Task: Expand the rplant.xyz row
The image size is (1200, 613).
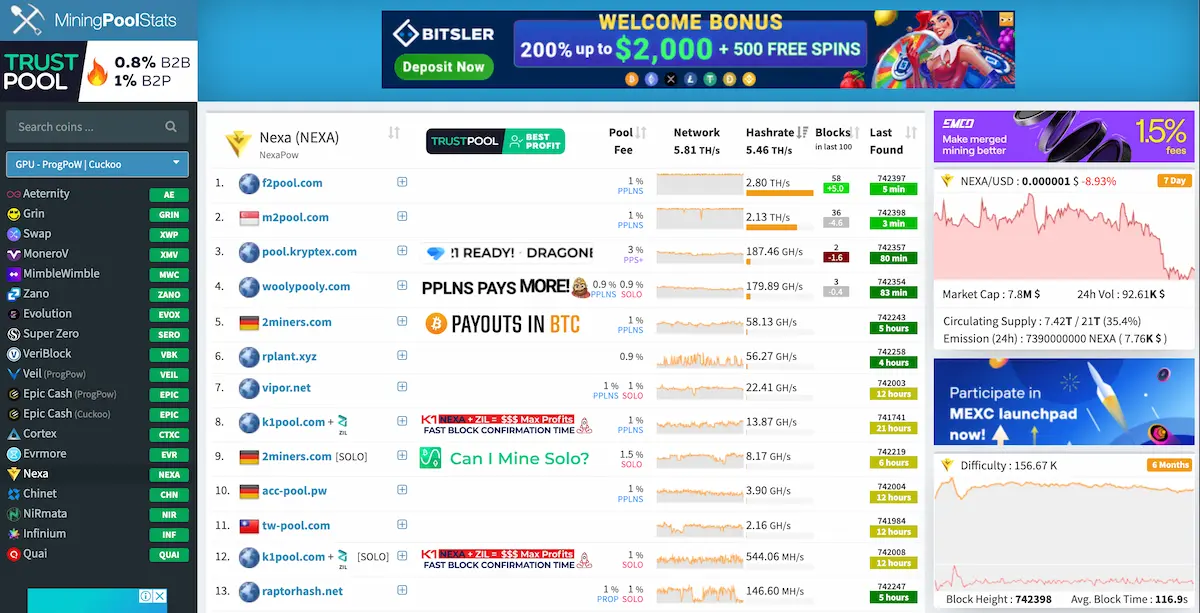Action: 402,354
